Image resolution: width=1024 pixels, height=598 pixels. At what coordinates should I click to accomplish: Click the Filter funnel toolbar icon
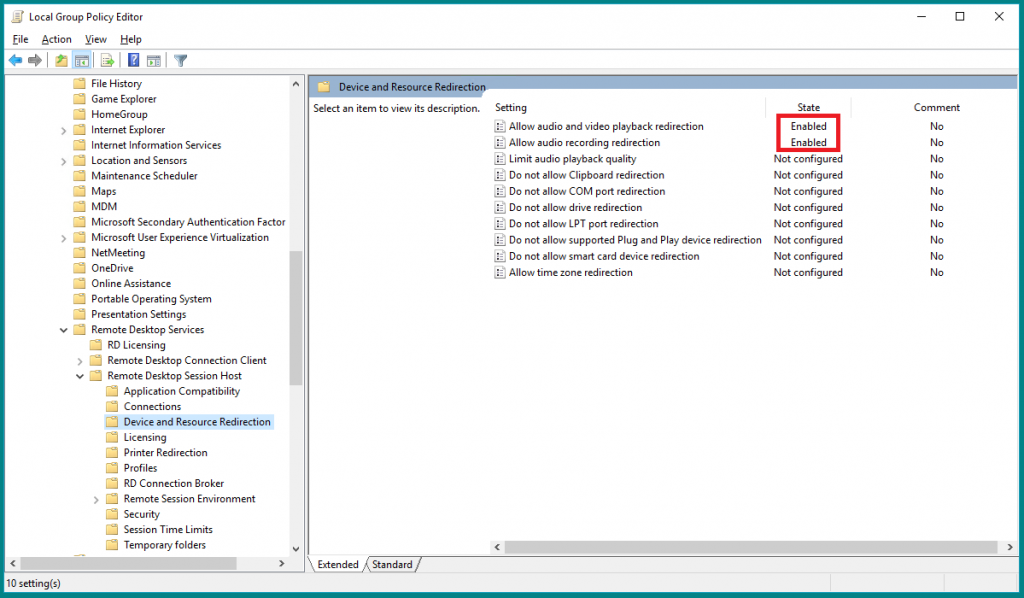click(x=181, y=61)
